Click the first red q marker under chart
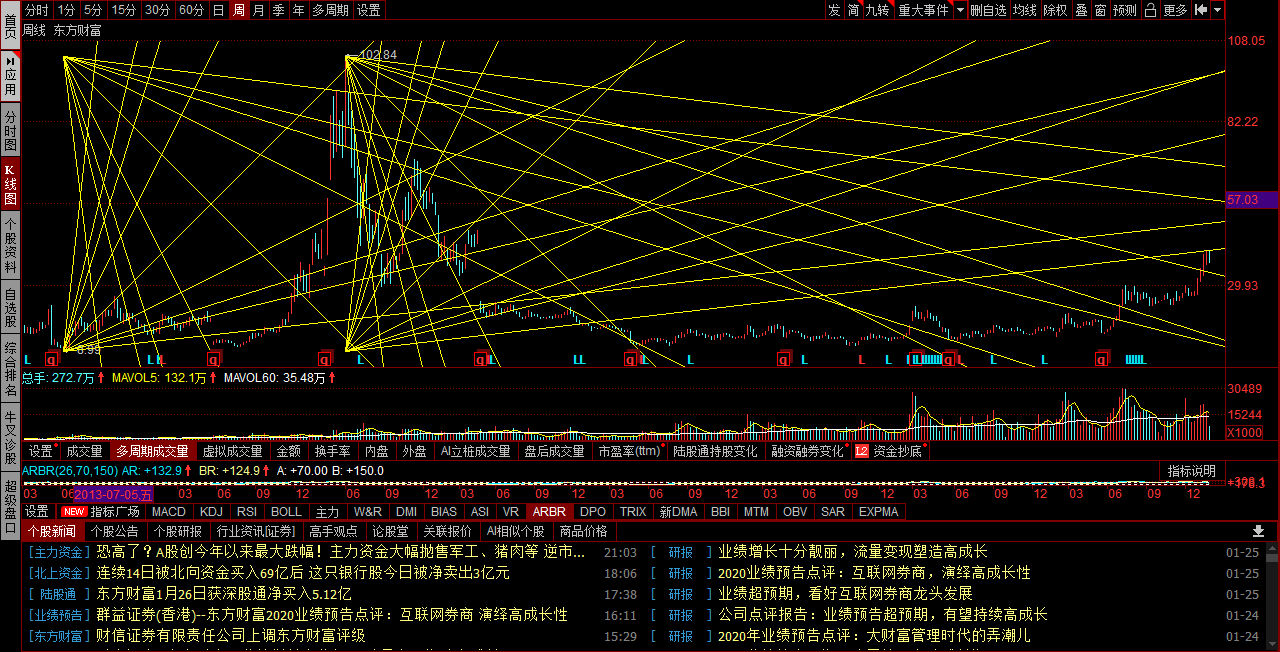This screenshot has height=652, width=1280. tap(52, 358)
